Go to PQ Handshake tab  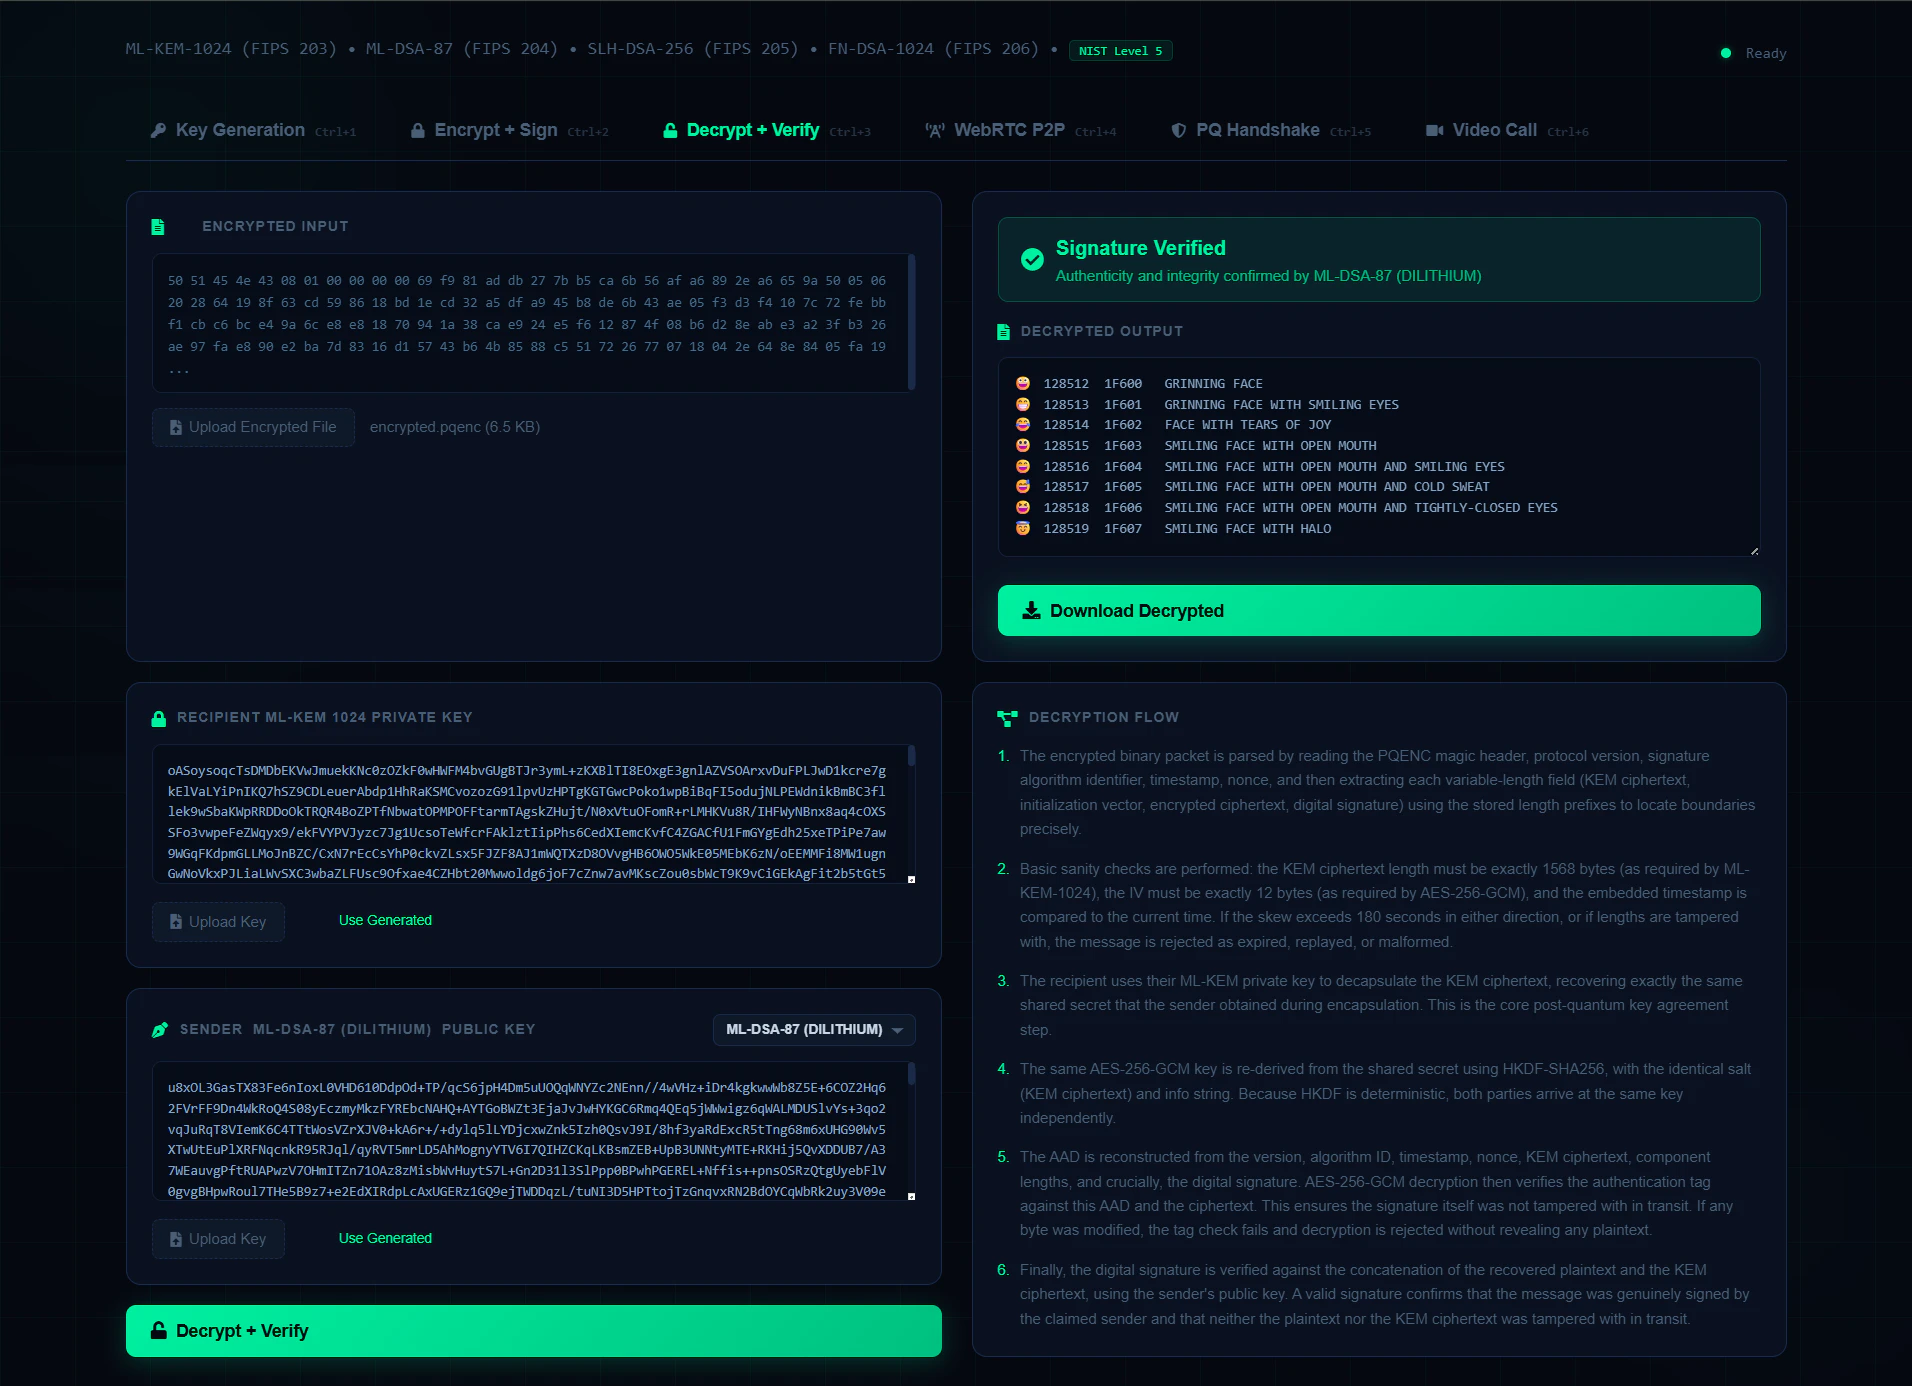pos(1271,130)
